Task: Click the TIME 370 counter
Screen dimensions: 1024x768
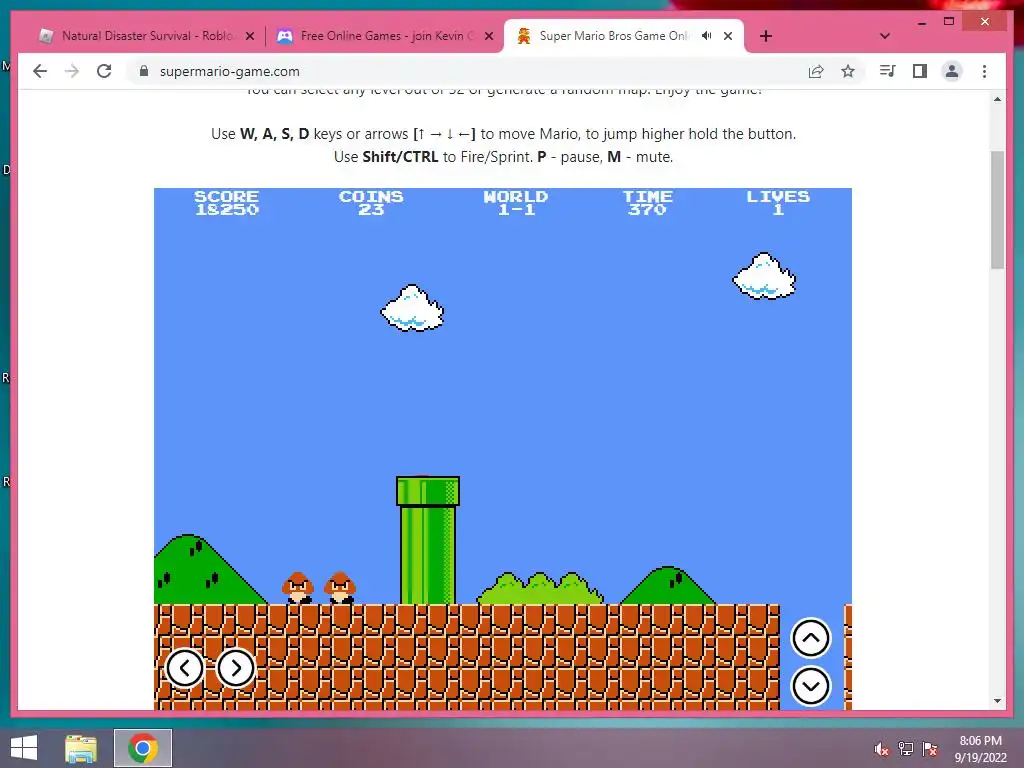Action: [647, 202]
